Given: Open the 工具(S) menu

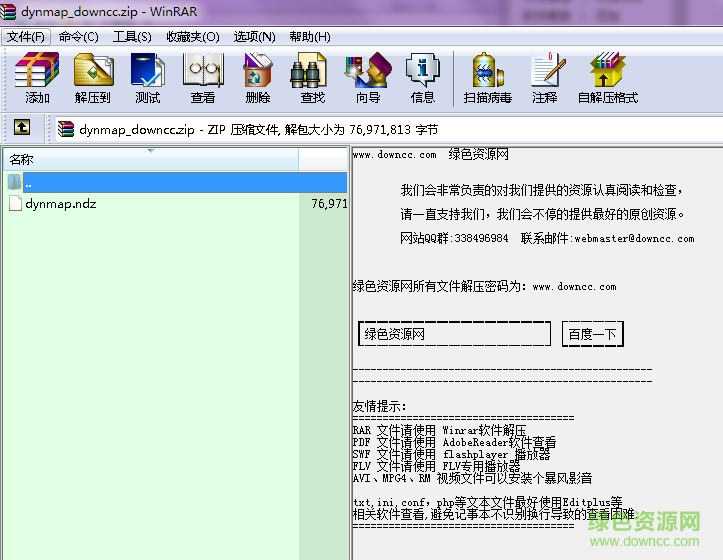Looking at the screenshot, I should tap(132, 36).
